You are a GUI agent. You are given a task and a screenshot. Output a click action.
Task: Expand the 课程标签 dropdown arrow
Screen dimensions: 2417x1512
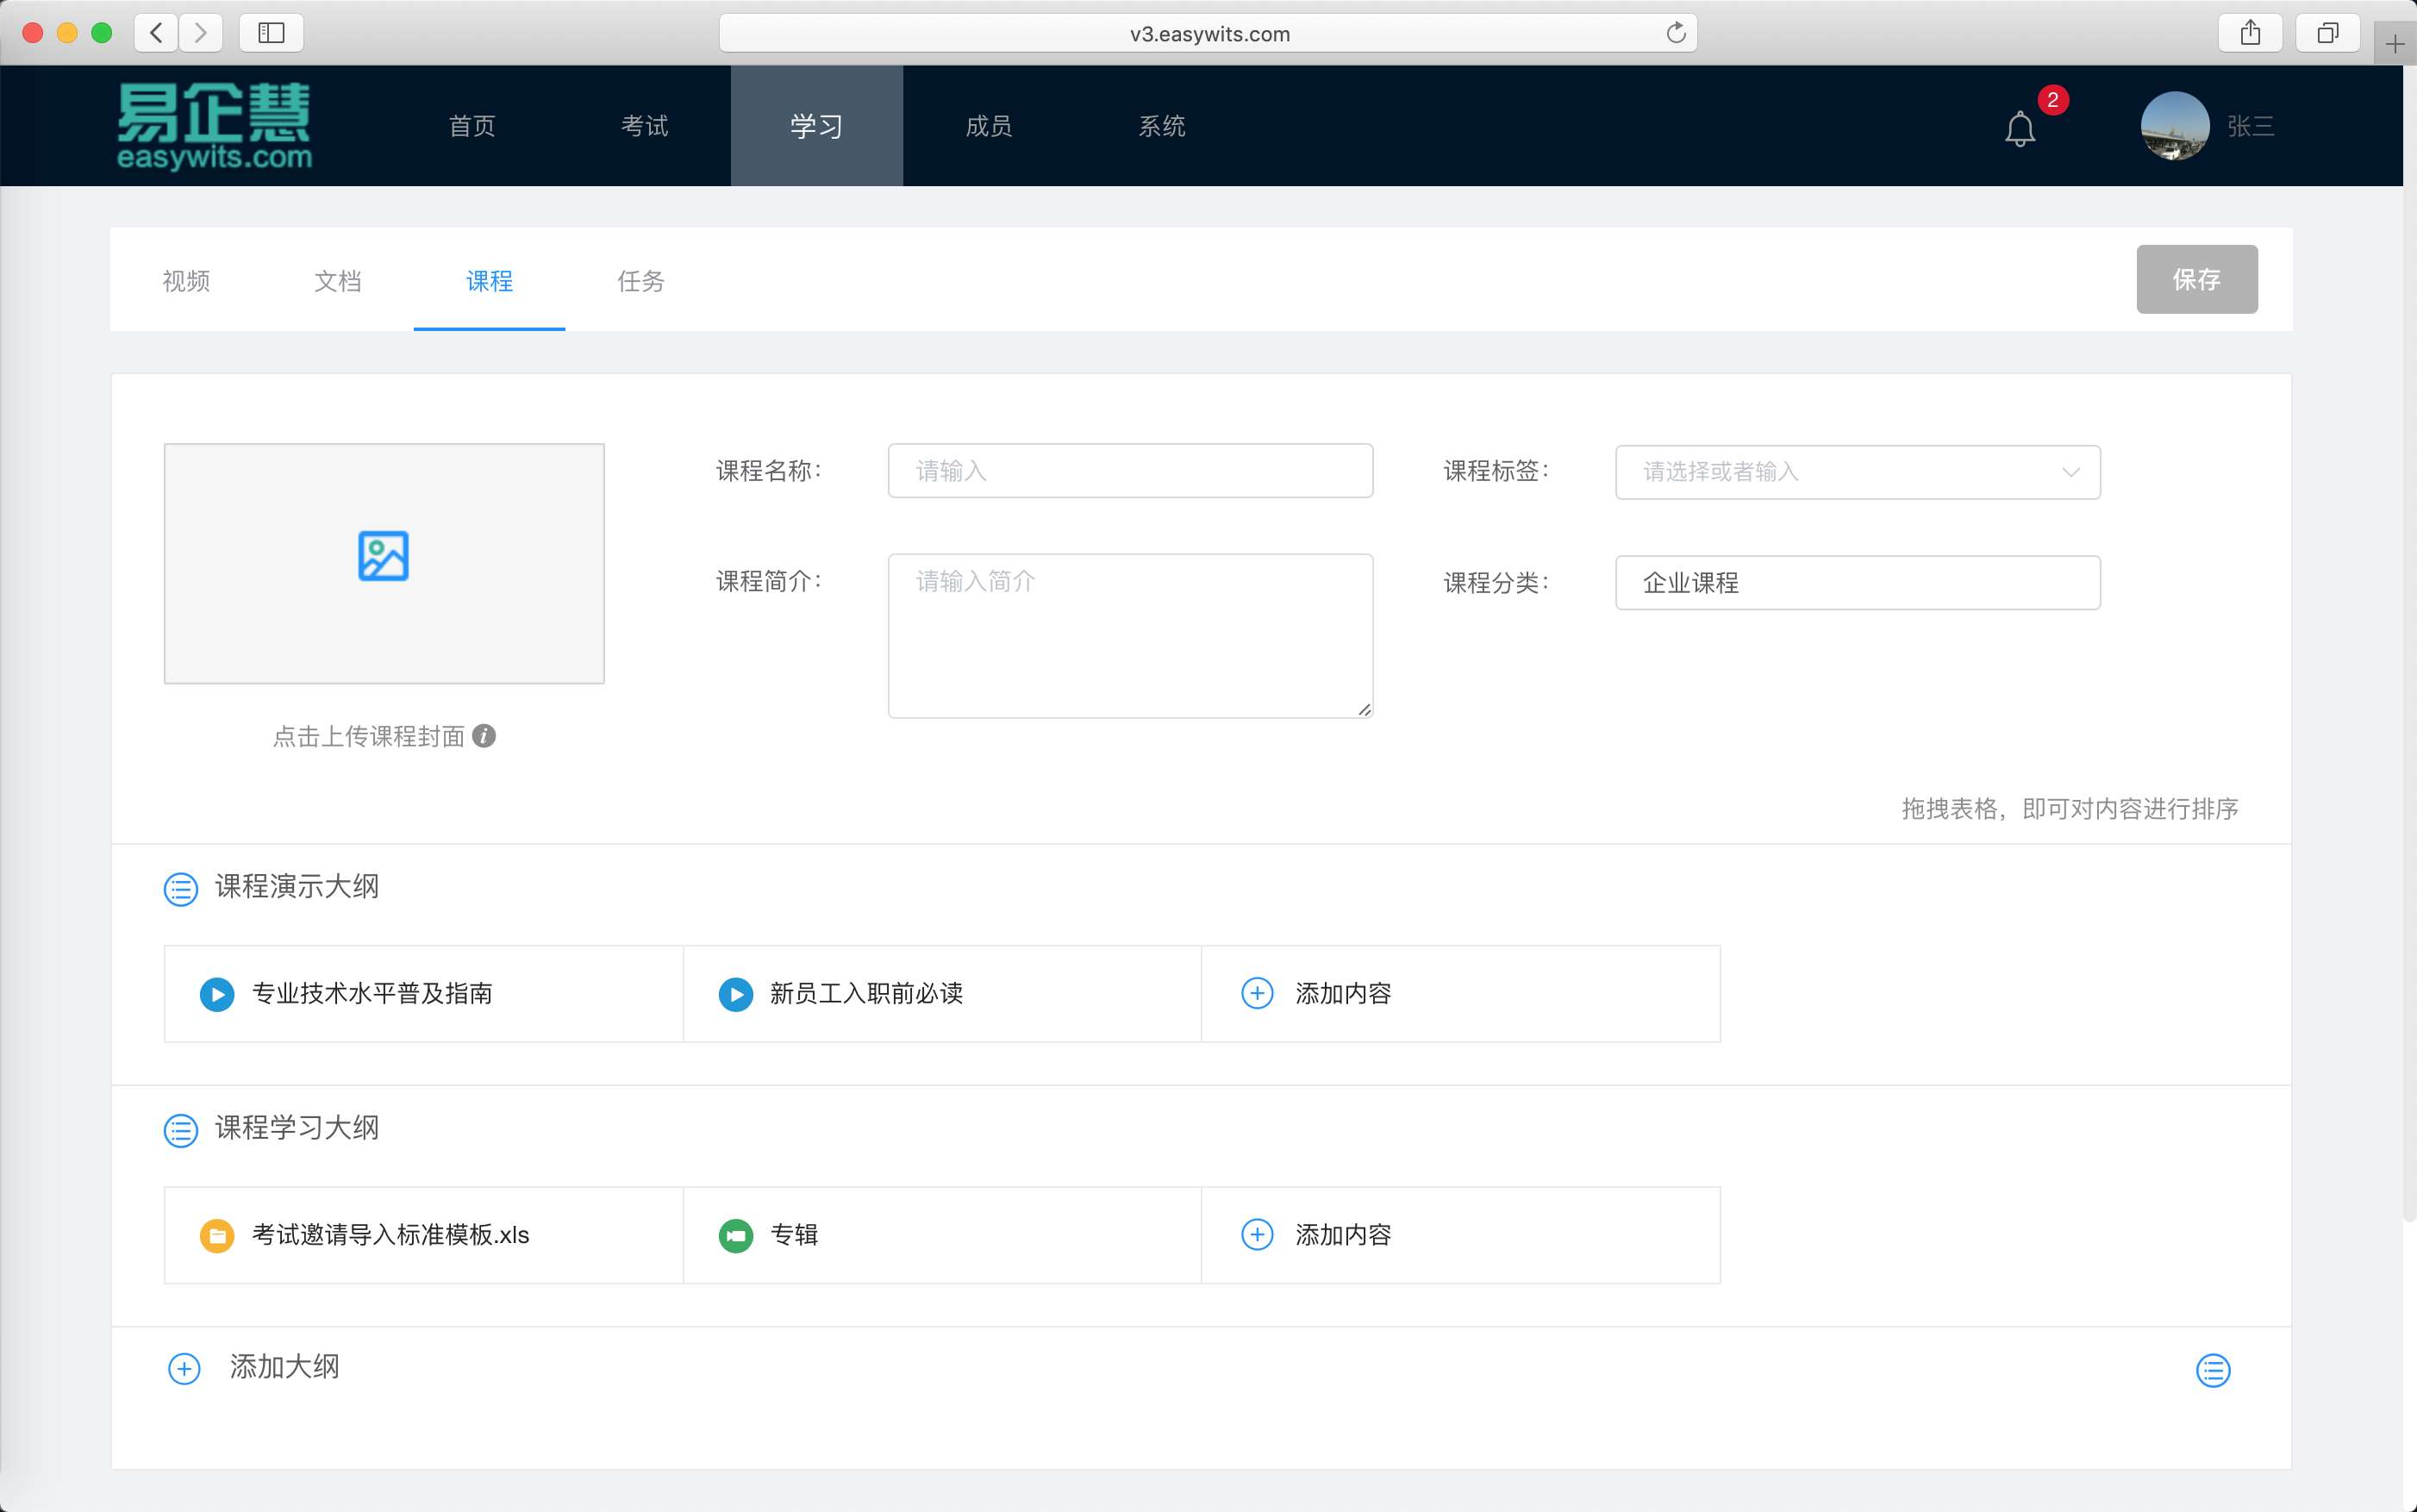pos(2070,472)
